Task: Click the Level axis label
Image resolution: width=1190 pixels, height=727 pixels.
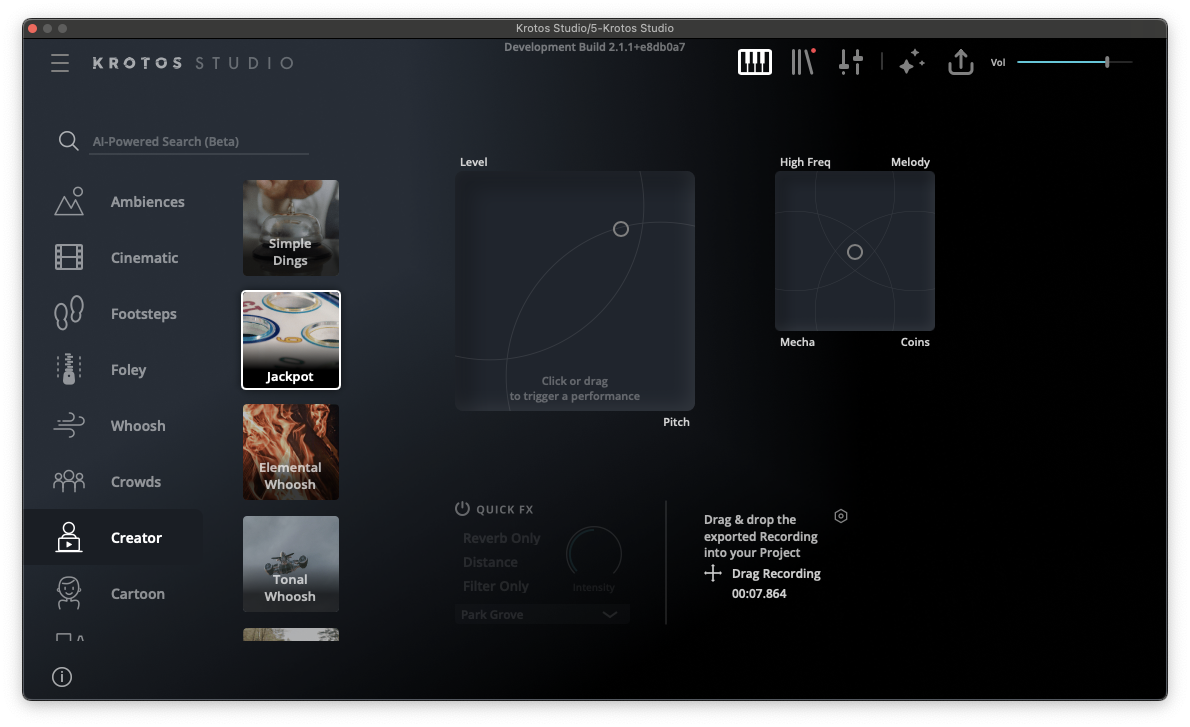Action: click(474, 162)
